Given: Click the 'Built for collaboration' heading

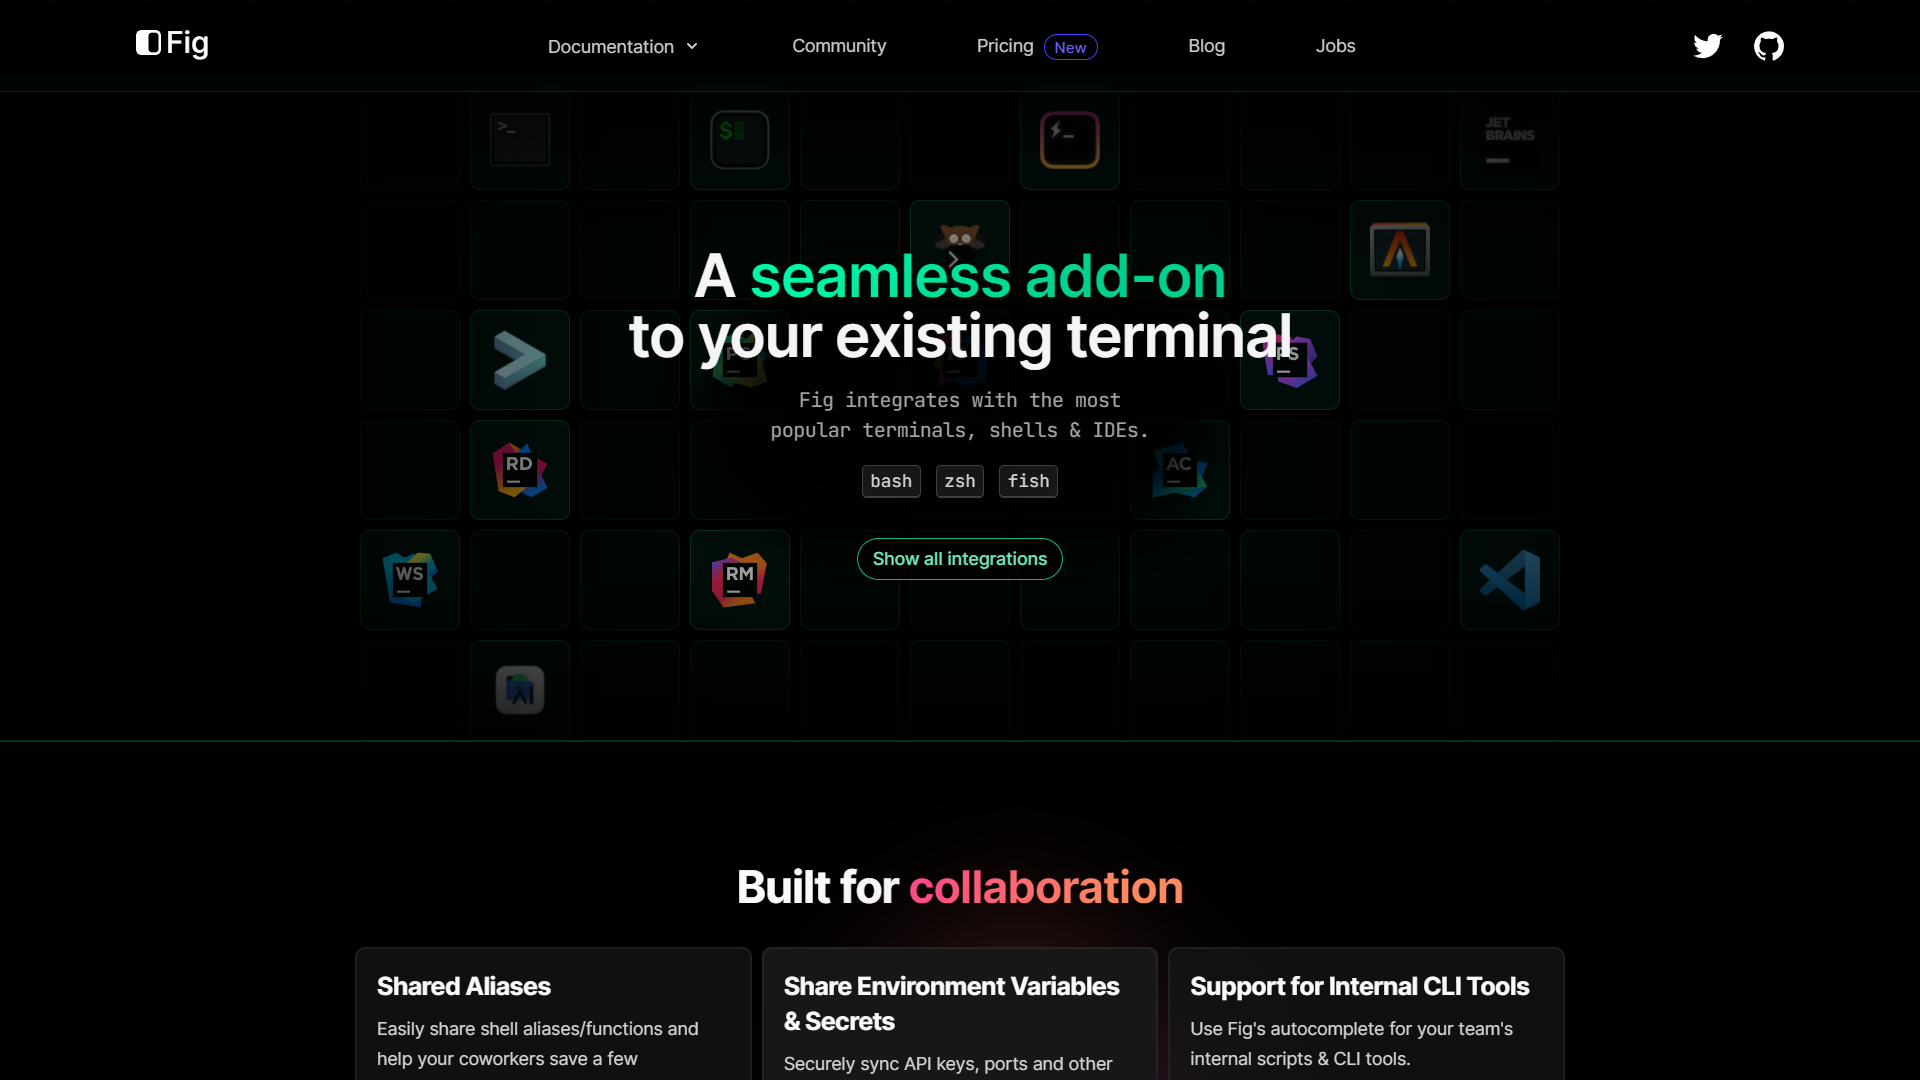Looking at the screenshot, I should click(960, 887).
